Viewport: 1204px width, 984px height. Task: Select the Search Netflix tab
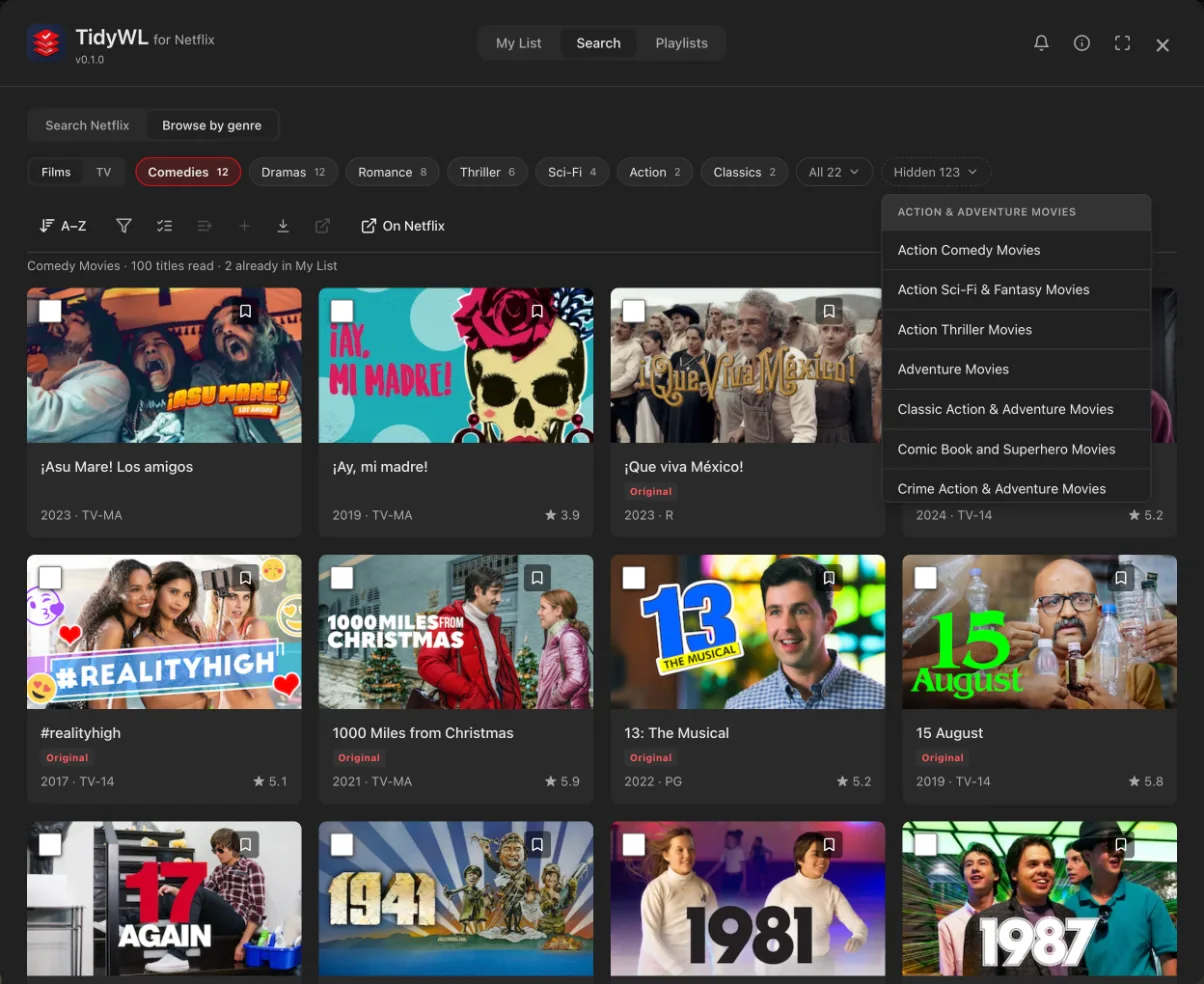point(87,125)
